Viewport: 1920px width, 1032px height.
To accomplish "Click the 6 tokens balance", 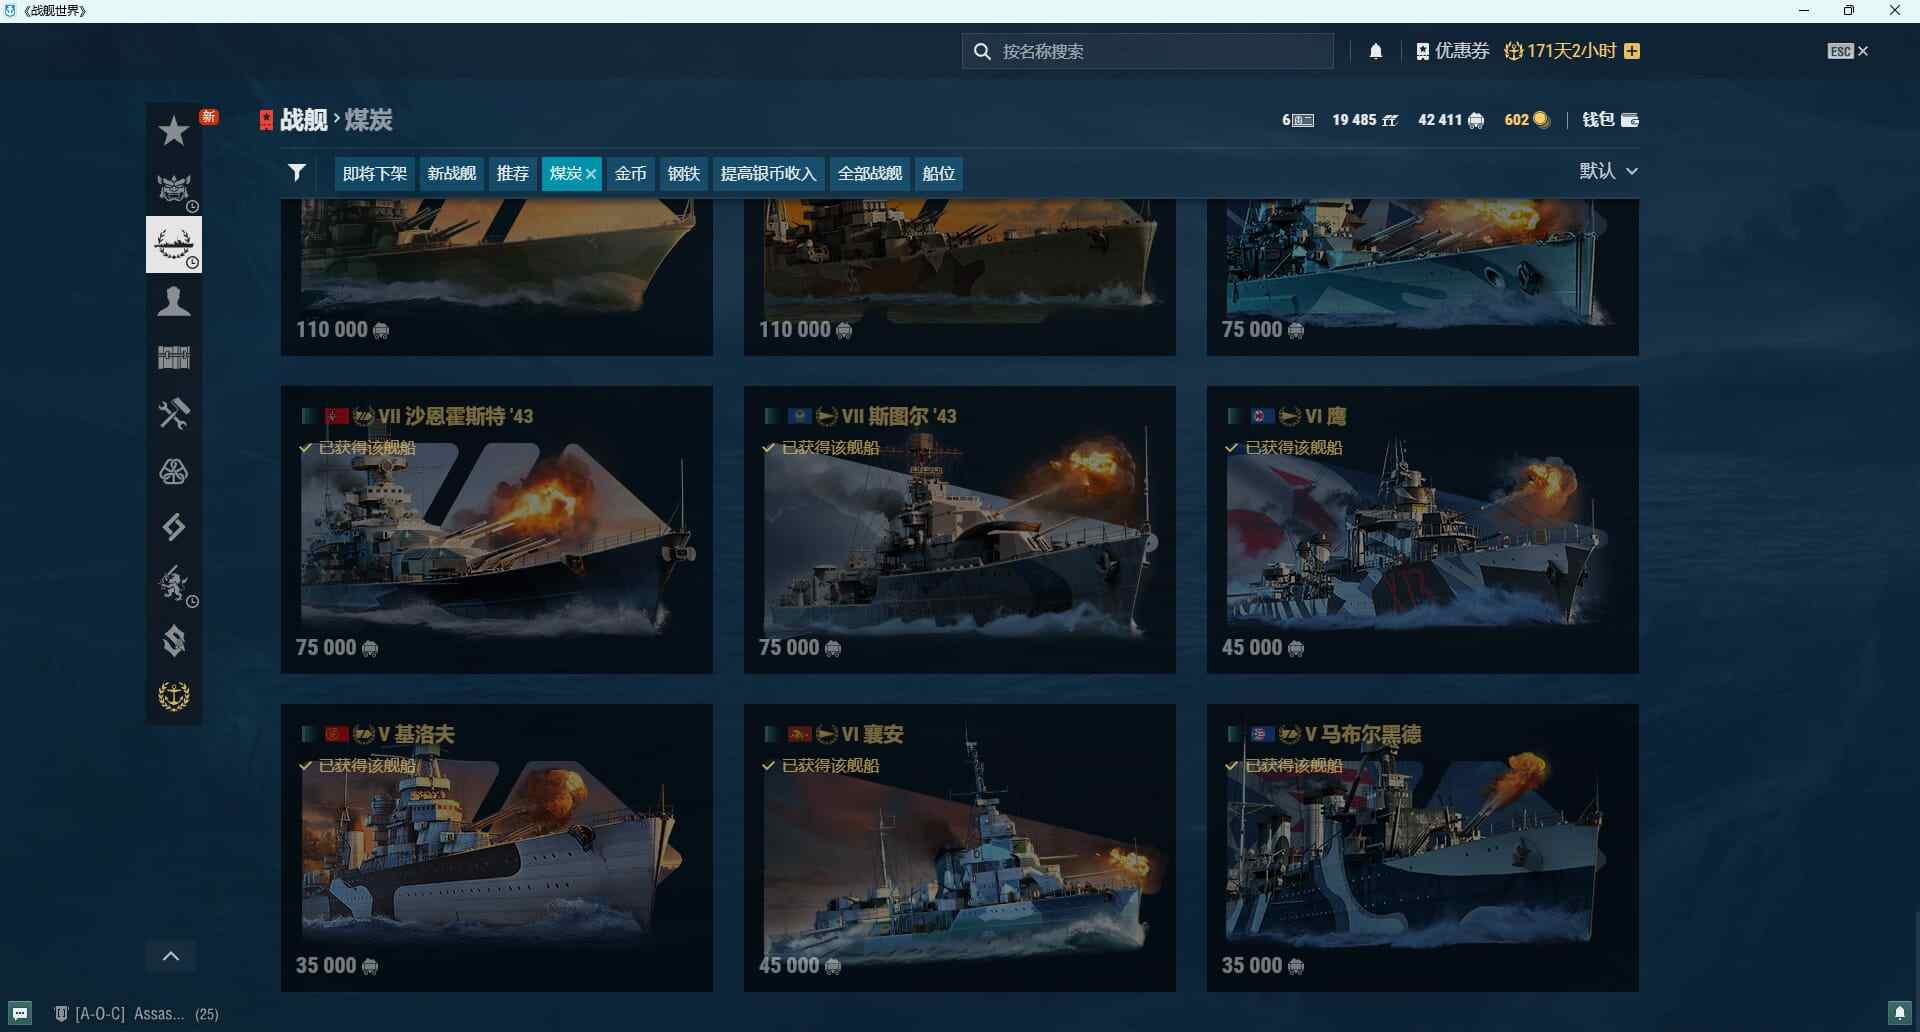I will [x=1298, y=120].
